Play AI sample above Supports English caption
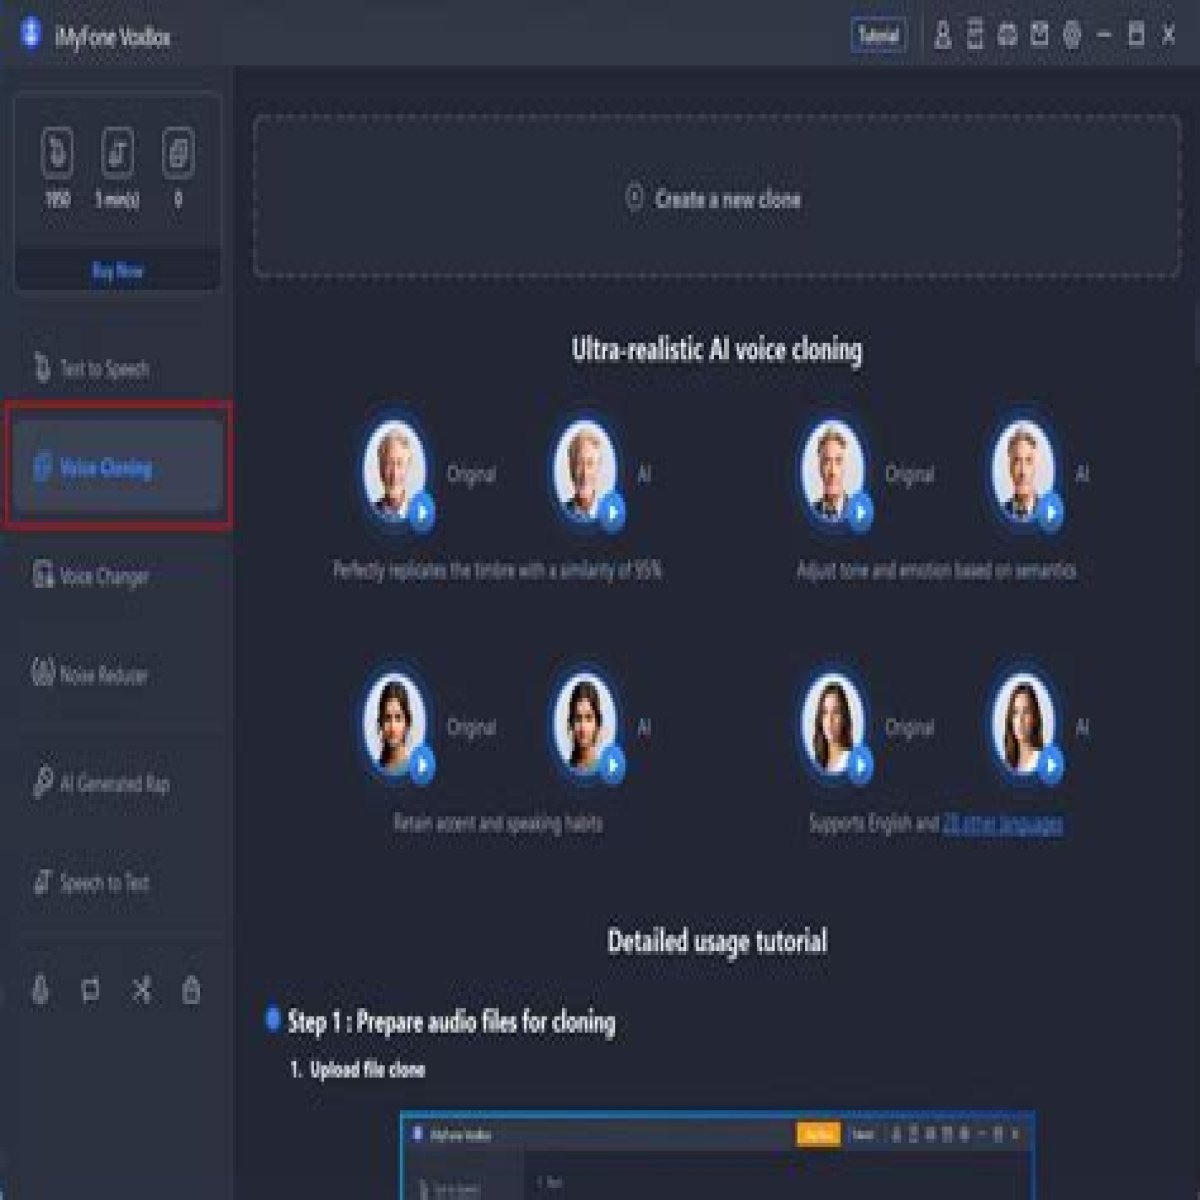Viewport: 1200px width, 1200px height. coord(1050,765)
